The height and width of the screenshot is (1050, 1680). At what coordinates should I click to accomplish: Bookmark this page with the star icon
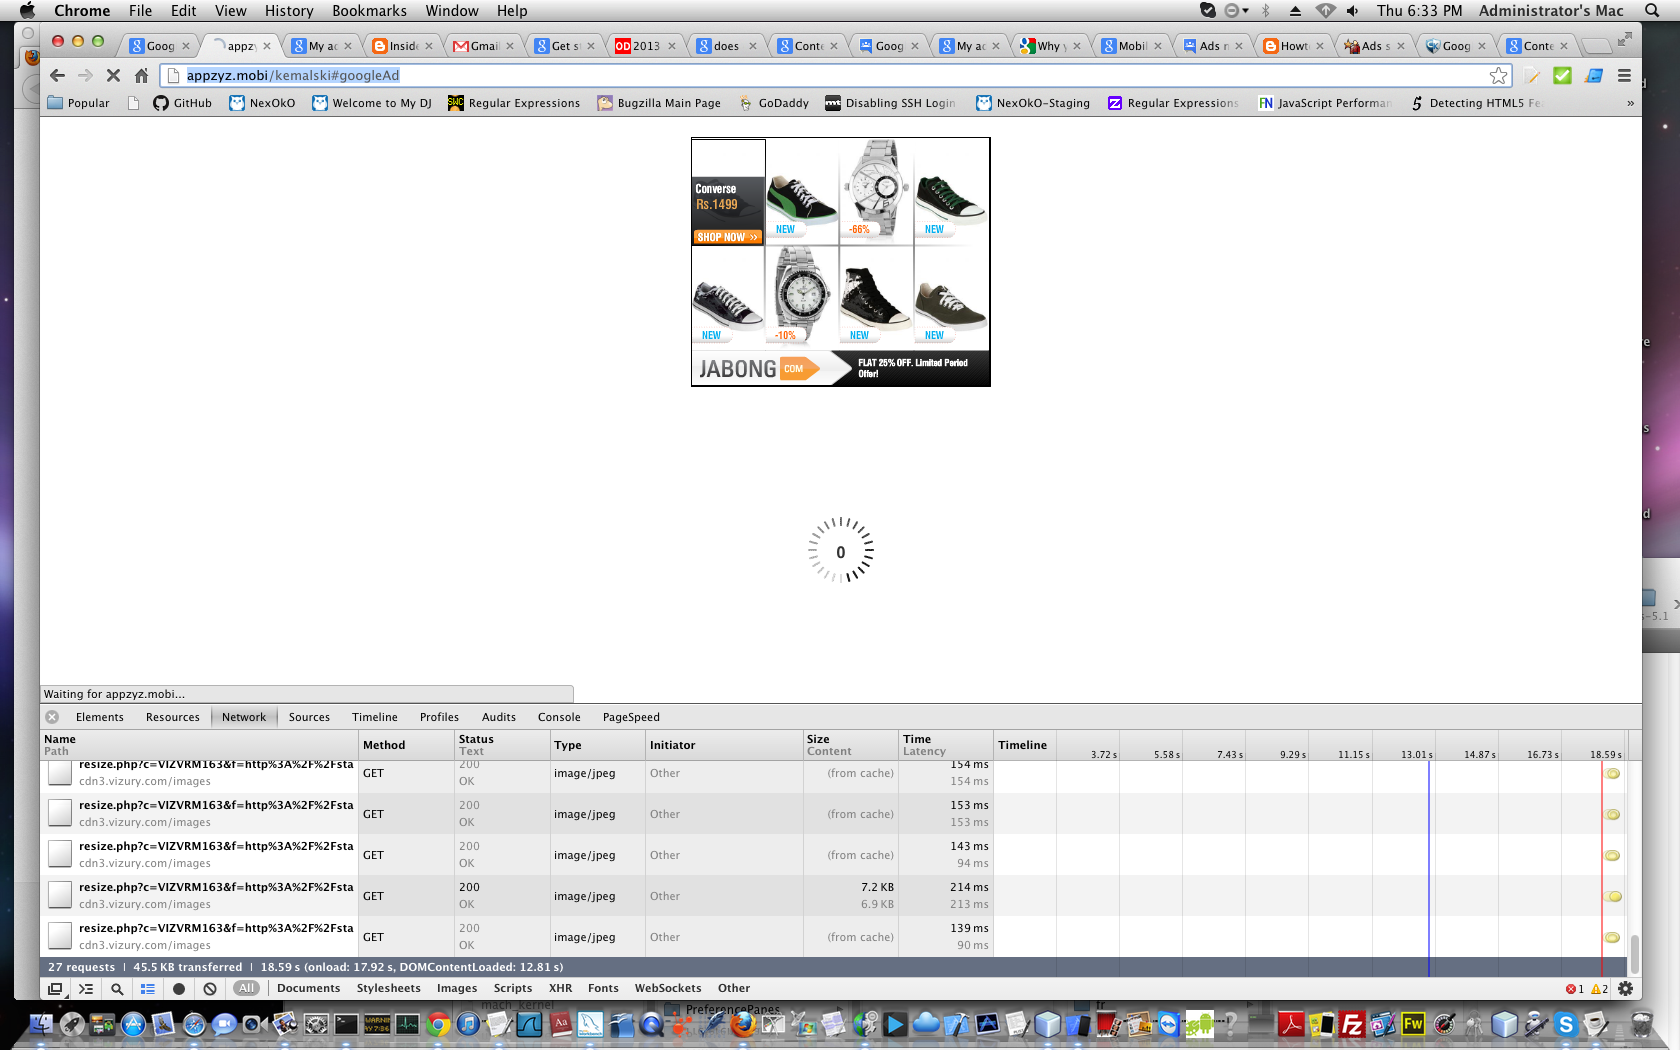[1498, 75]
